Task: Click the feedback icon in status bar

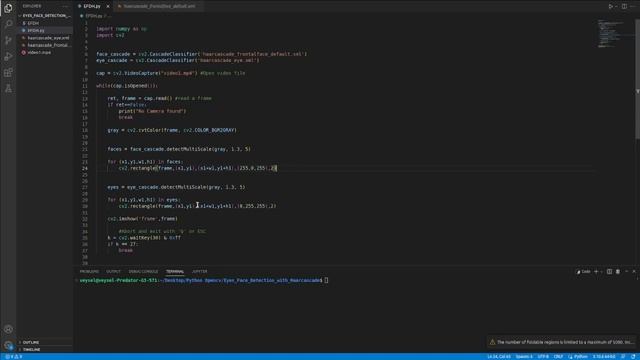Action: 623,357
